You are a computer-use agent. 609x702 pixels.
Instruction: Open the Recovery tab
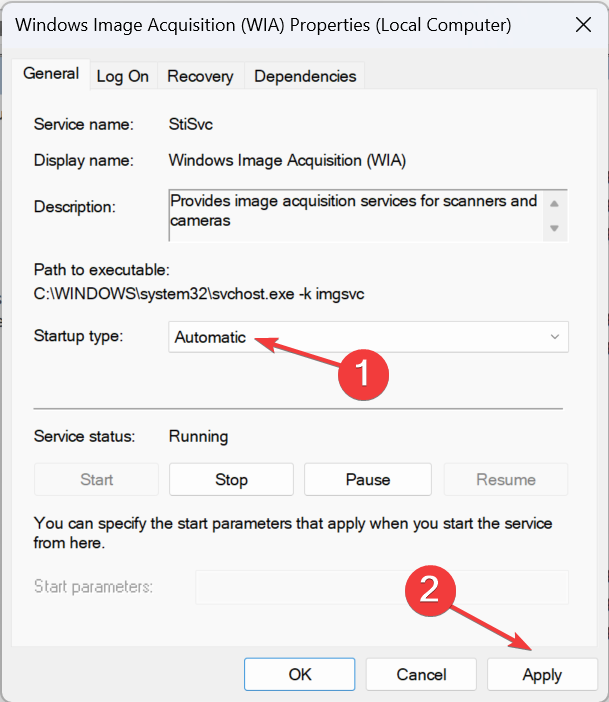tap(200, 76)
